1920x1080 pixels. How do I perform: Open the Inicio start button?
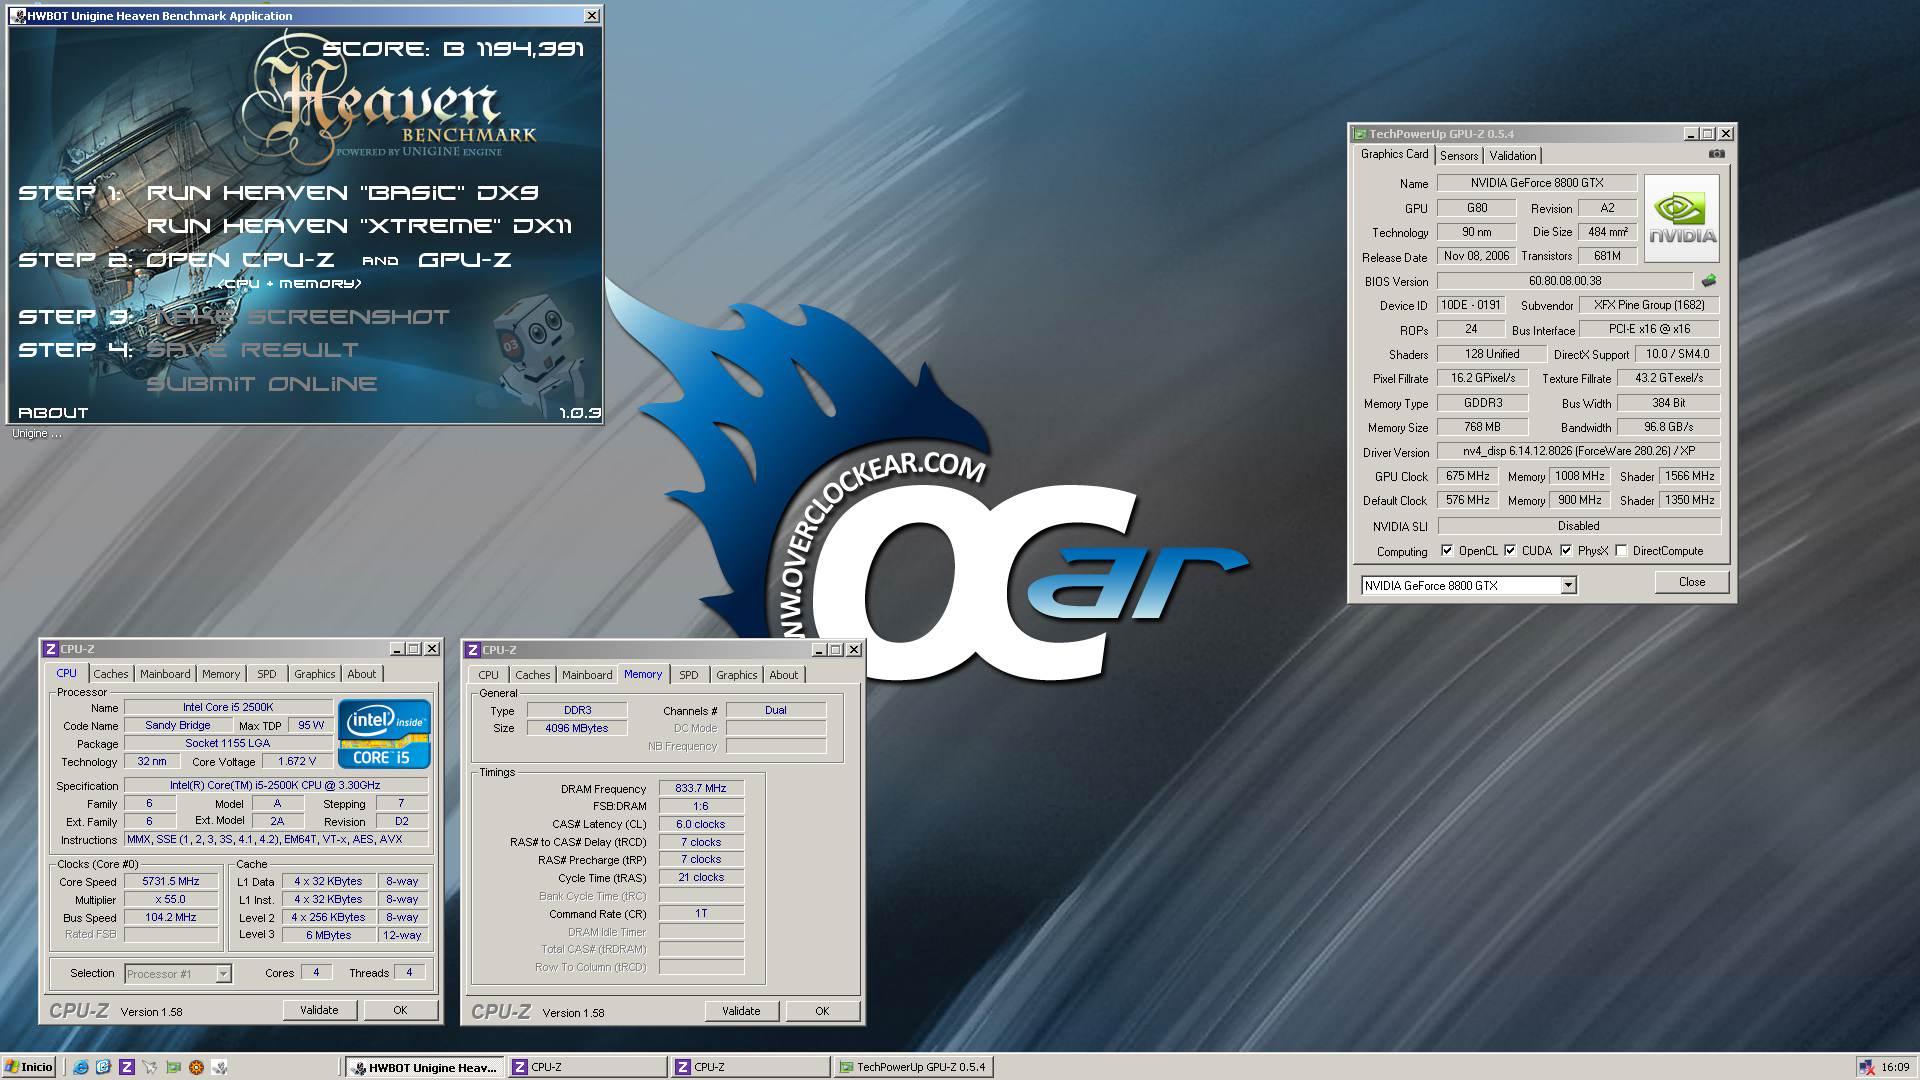29,1067
